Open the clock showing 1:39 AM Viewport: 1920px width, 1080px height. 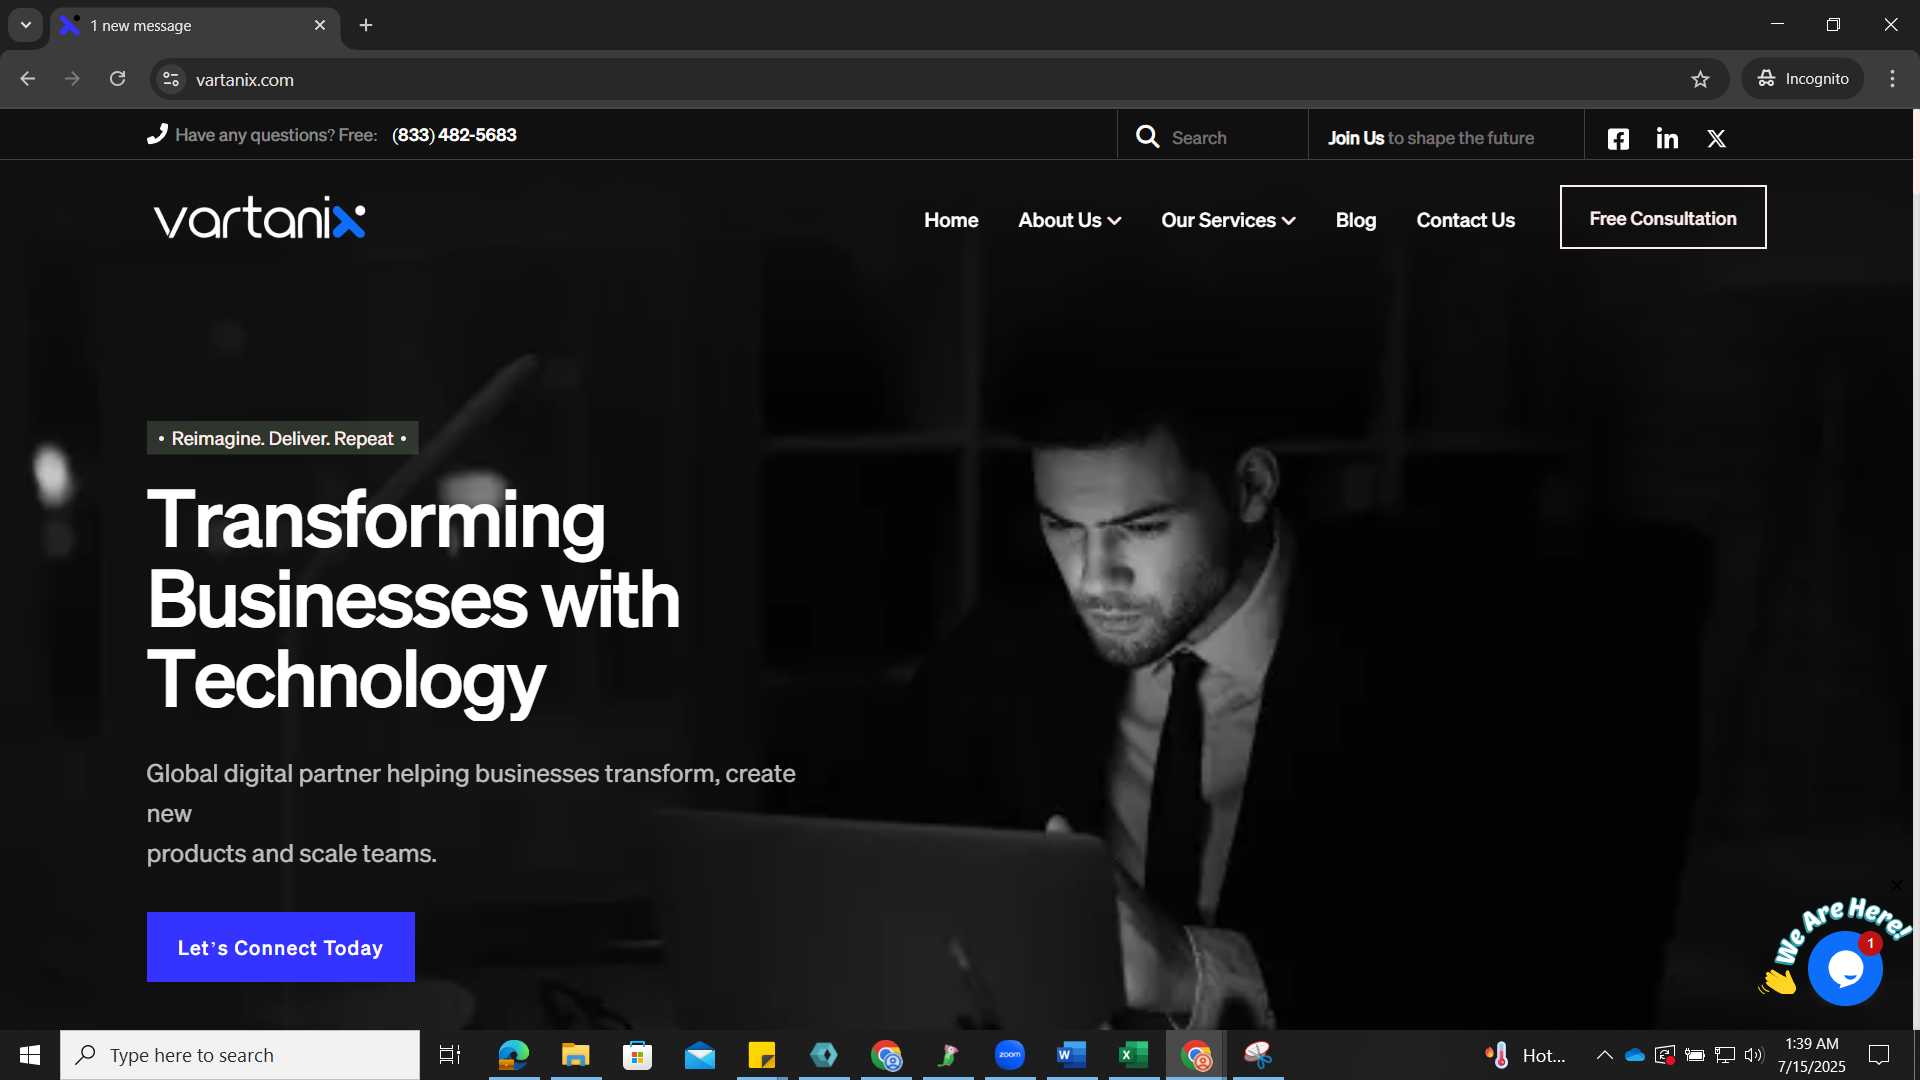pos(1811,1055)
